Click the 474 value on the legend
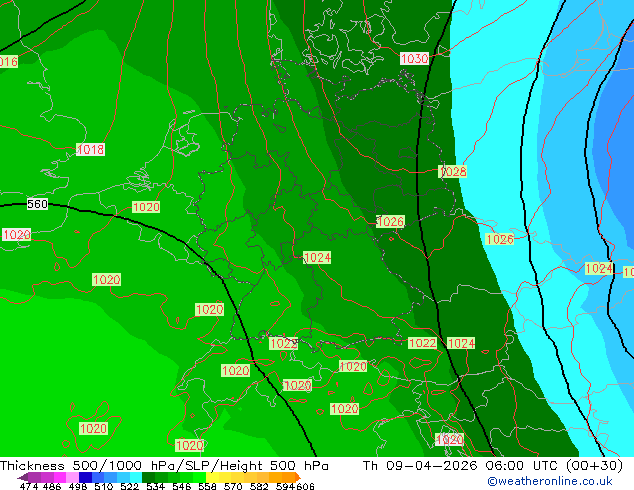Image resolution: width=634 pixels, height=490 pixels. tap(29, 486)
